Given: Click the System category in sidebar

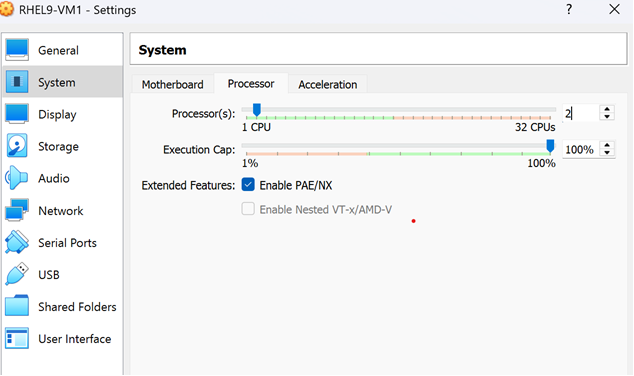Looking at the screenshot, I should [63, 82].
